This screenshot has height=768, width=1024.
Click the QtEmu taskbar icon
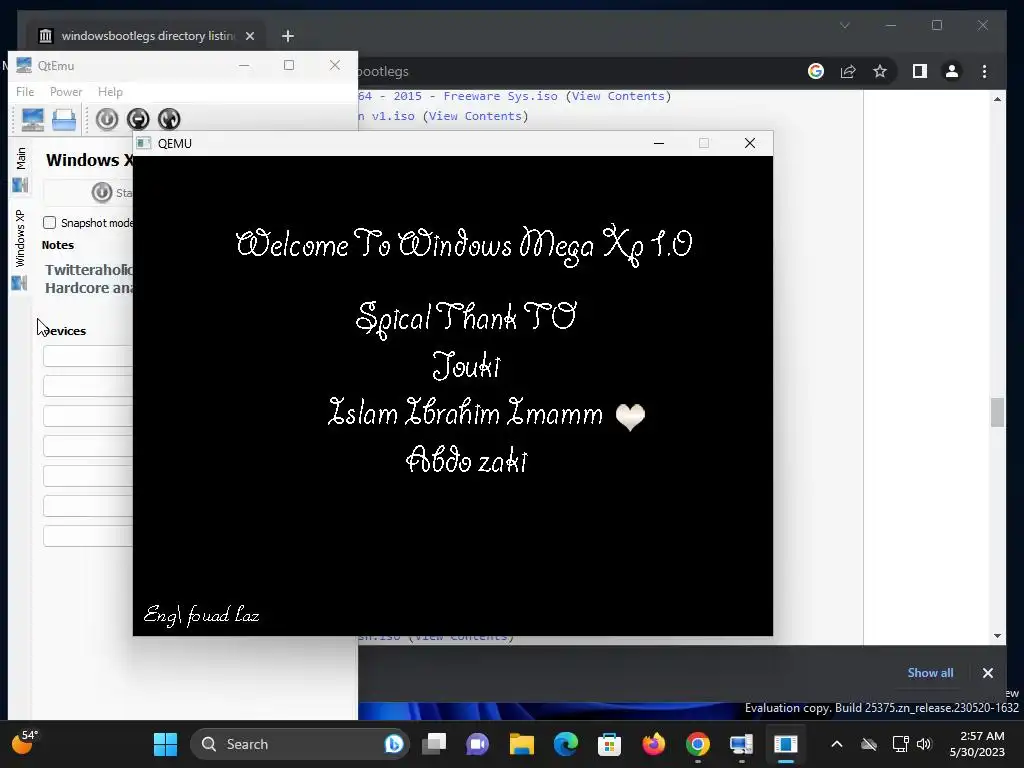741,744
